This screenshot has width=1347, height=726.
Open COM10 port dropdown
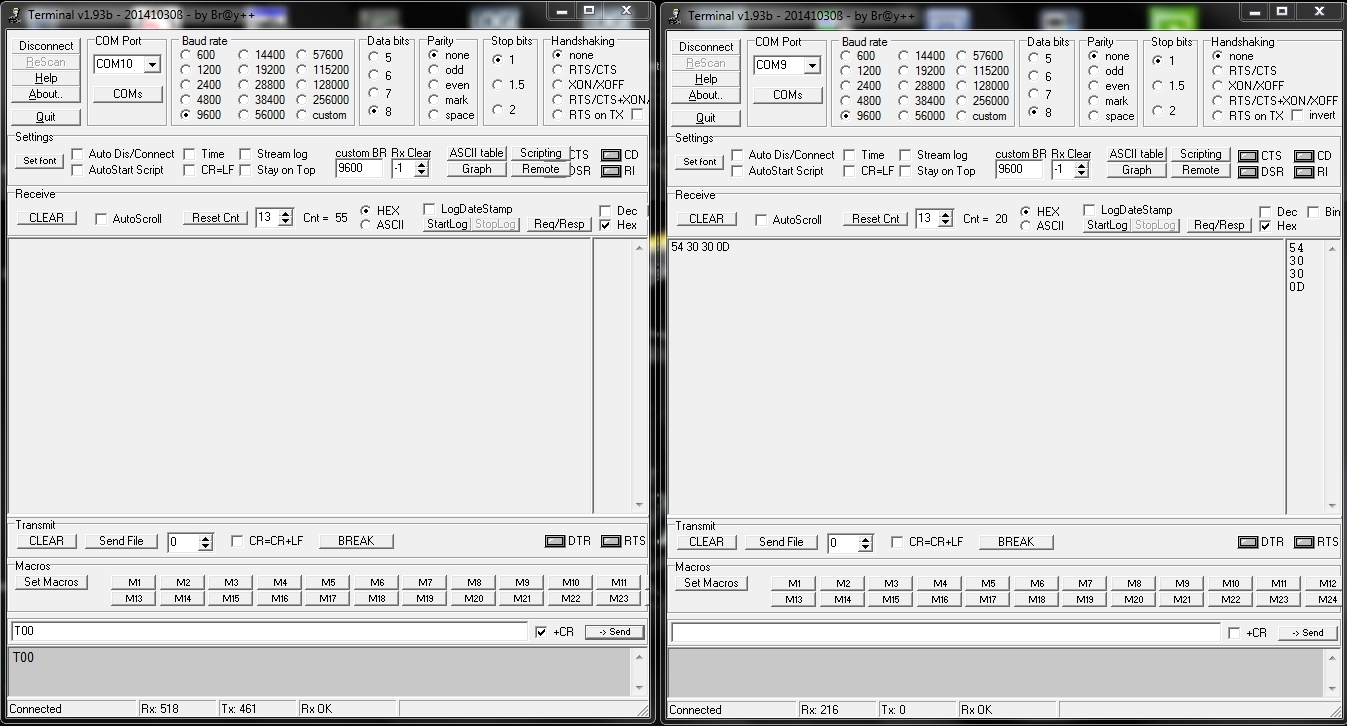pos(152,65)
